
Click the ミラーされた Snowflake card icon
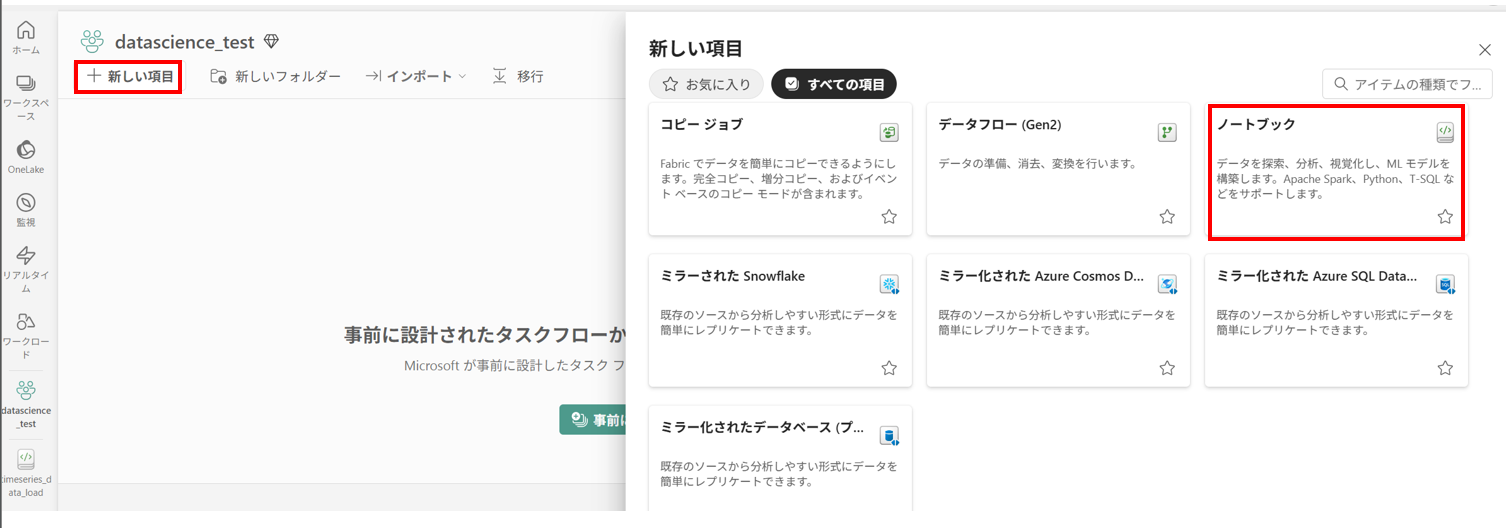point(888,284)
